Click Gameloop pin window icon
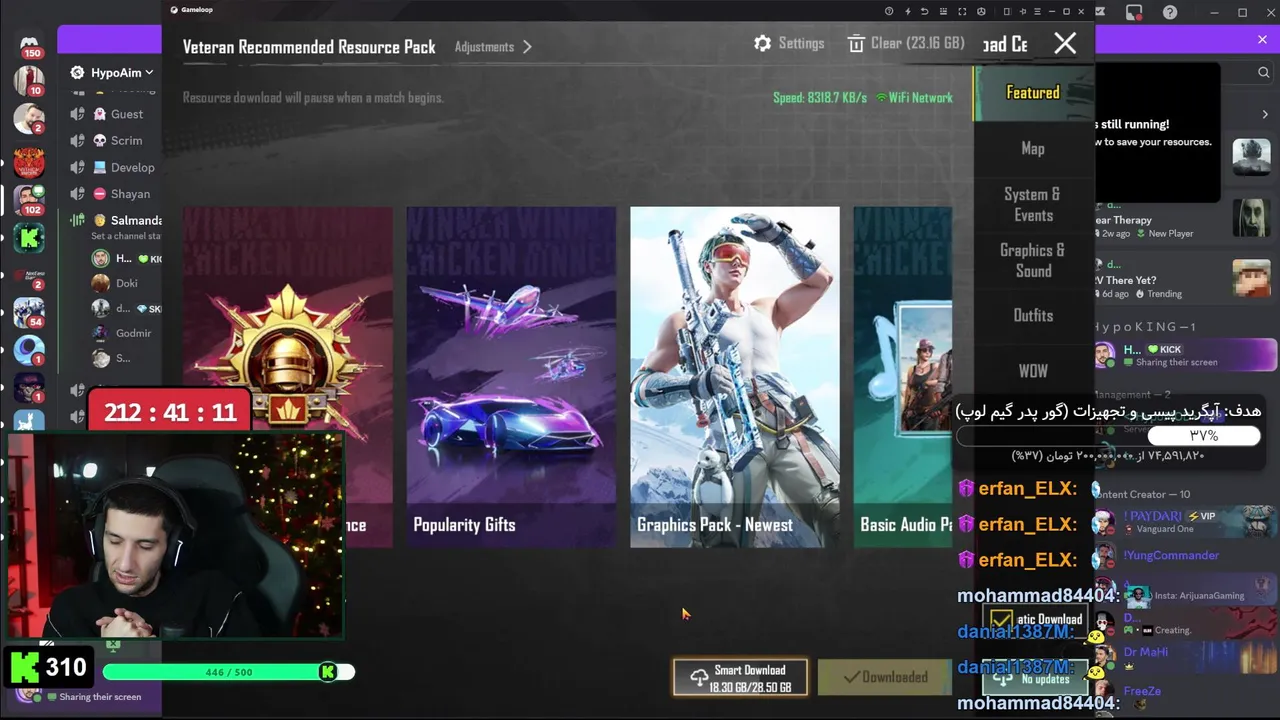 click(x=1021, y=11)
